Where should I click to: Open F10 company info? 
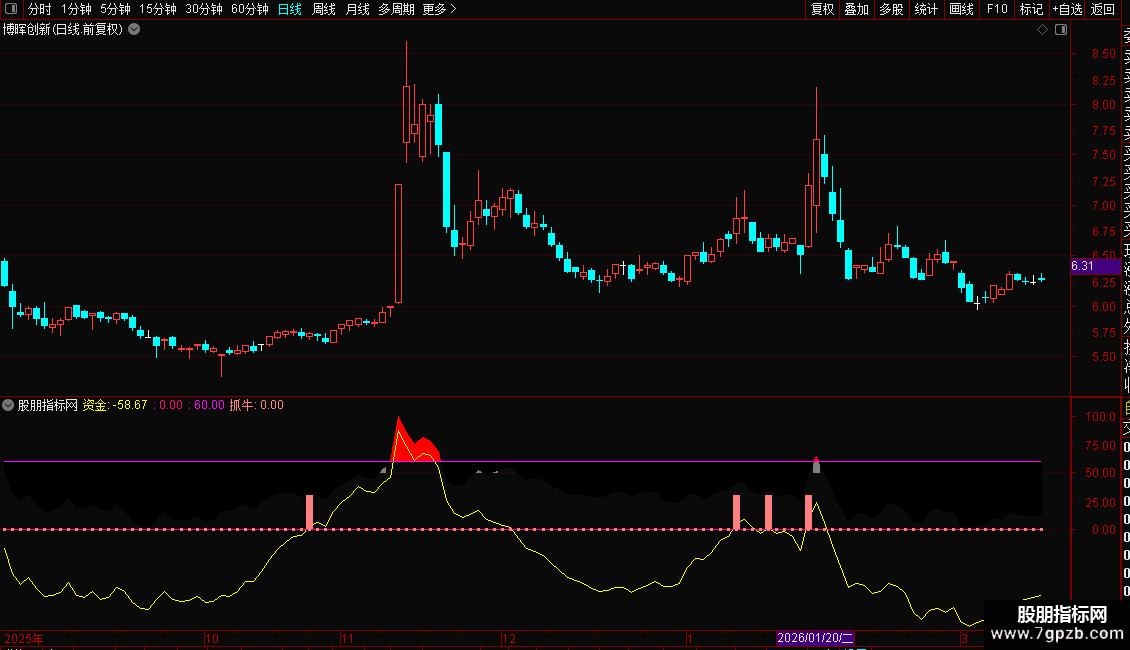[997, 9]
